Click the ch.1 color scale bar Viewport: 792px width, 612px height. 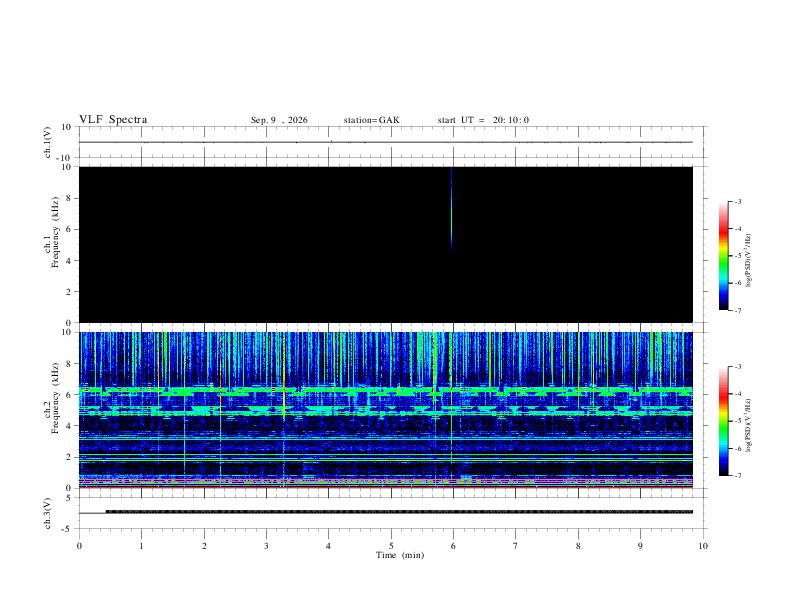click(723, 256)
